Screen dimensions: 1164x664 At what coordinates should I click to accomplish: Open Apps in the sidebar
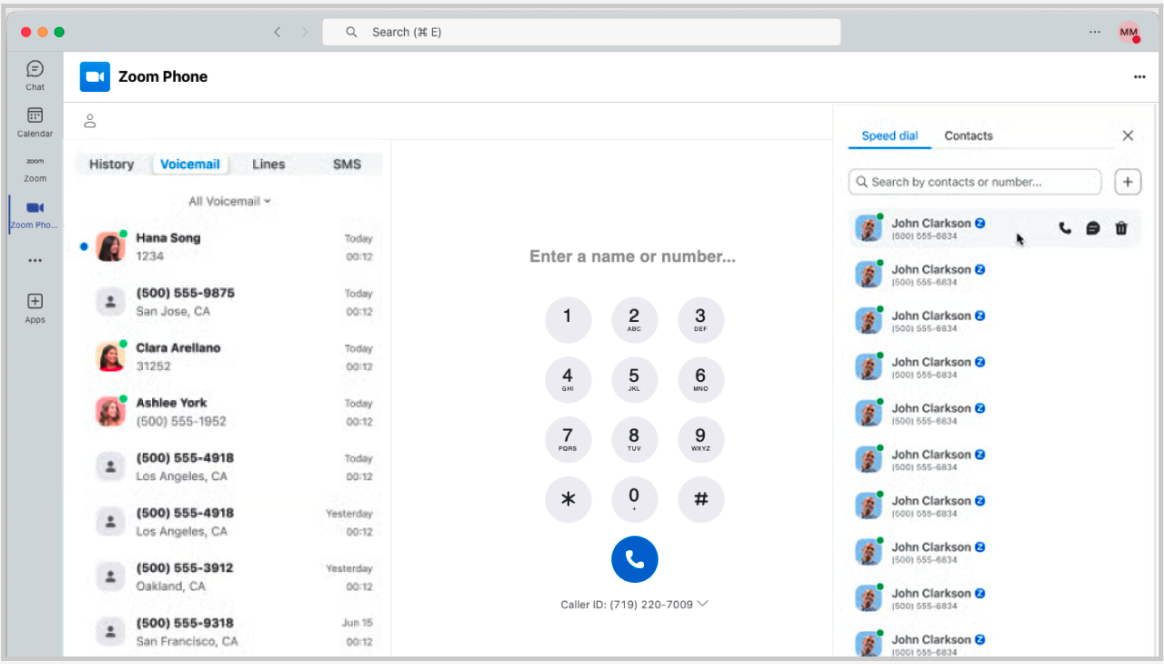[35, 307]
